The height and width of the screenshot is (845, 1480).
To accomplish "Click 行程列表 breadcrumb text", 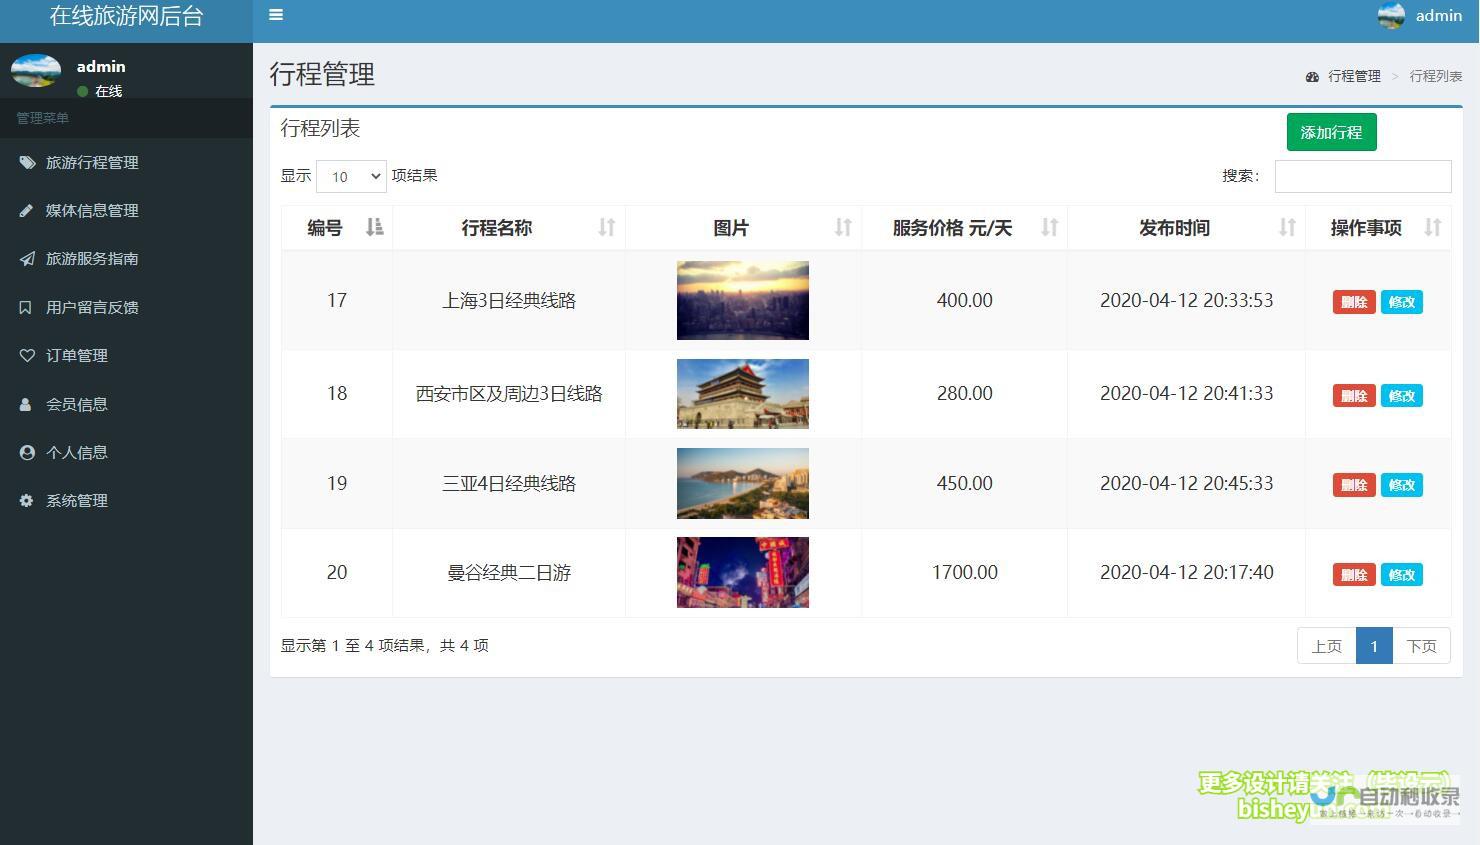I will pos(1436,76).
